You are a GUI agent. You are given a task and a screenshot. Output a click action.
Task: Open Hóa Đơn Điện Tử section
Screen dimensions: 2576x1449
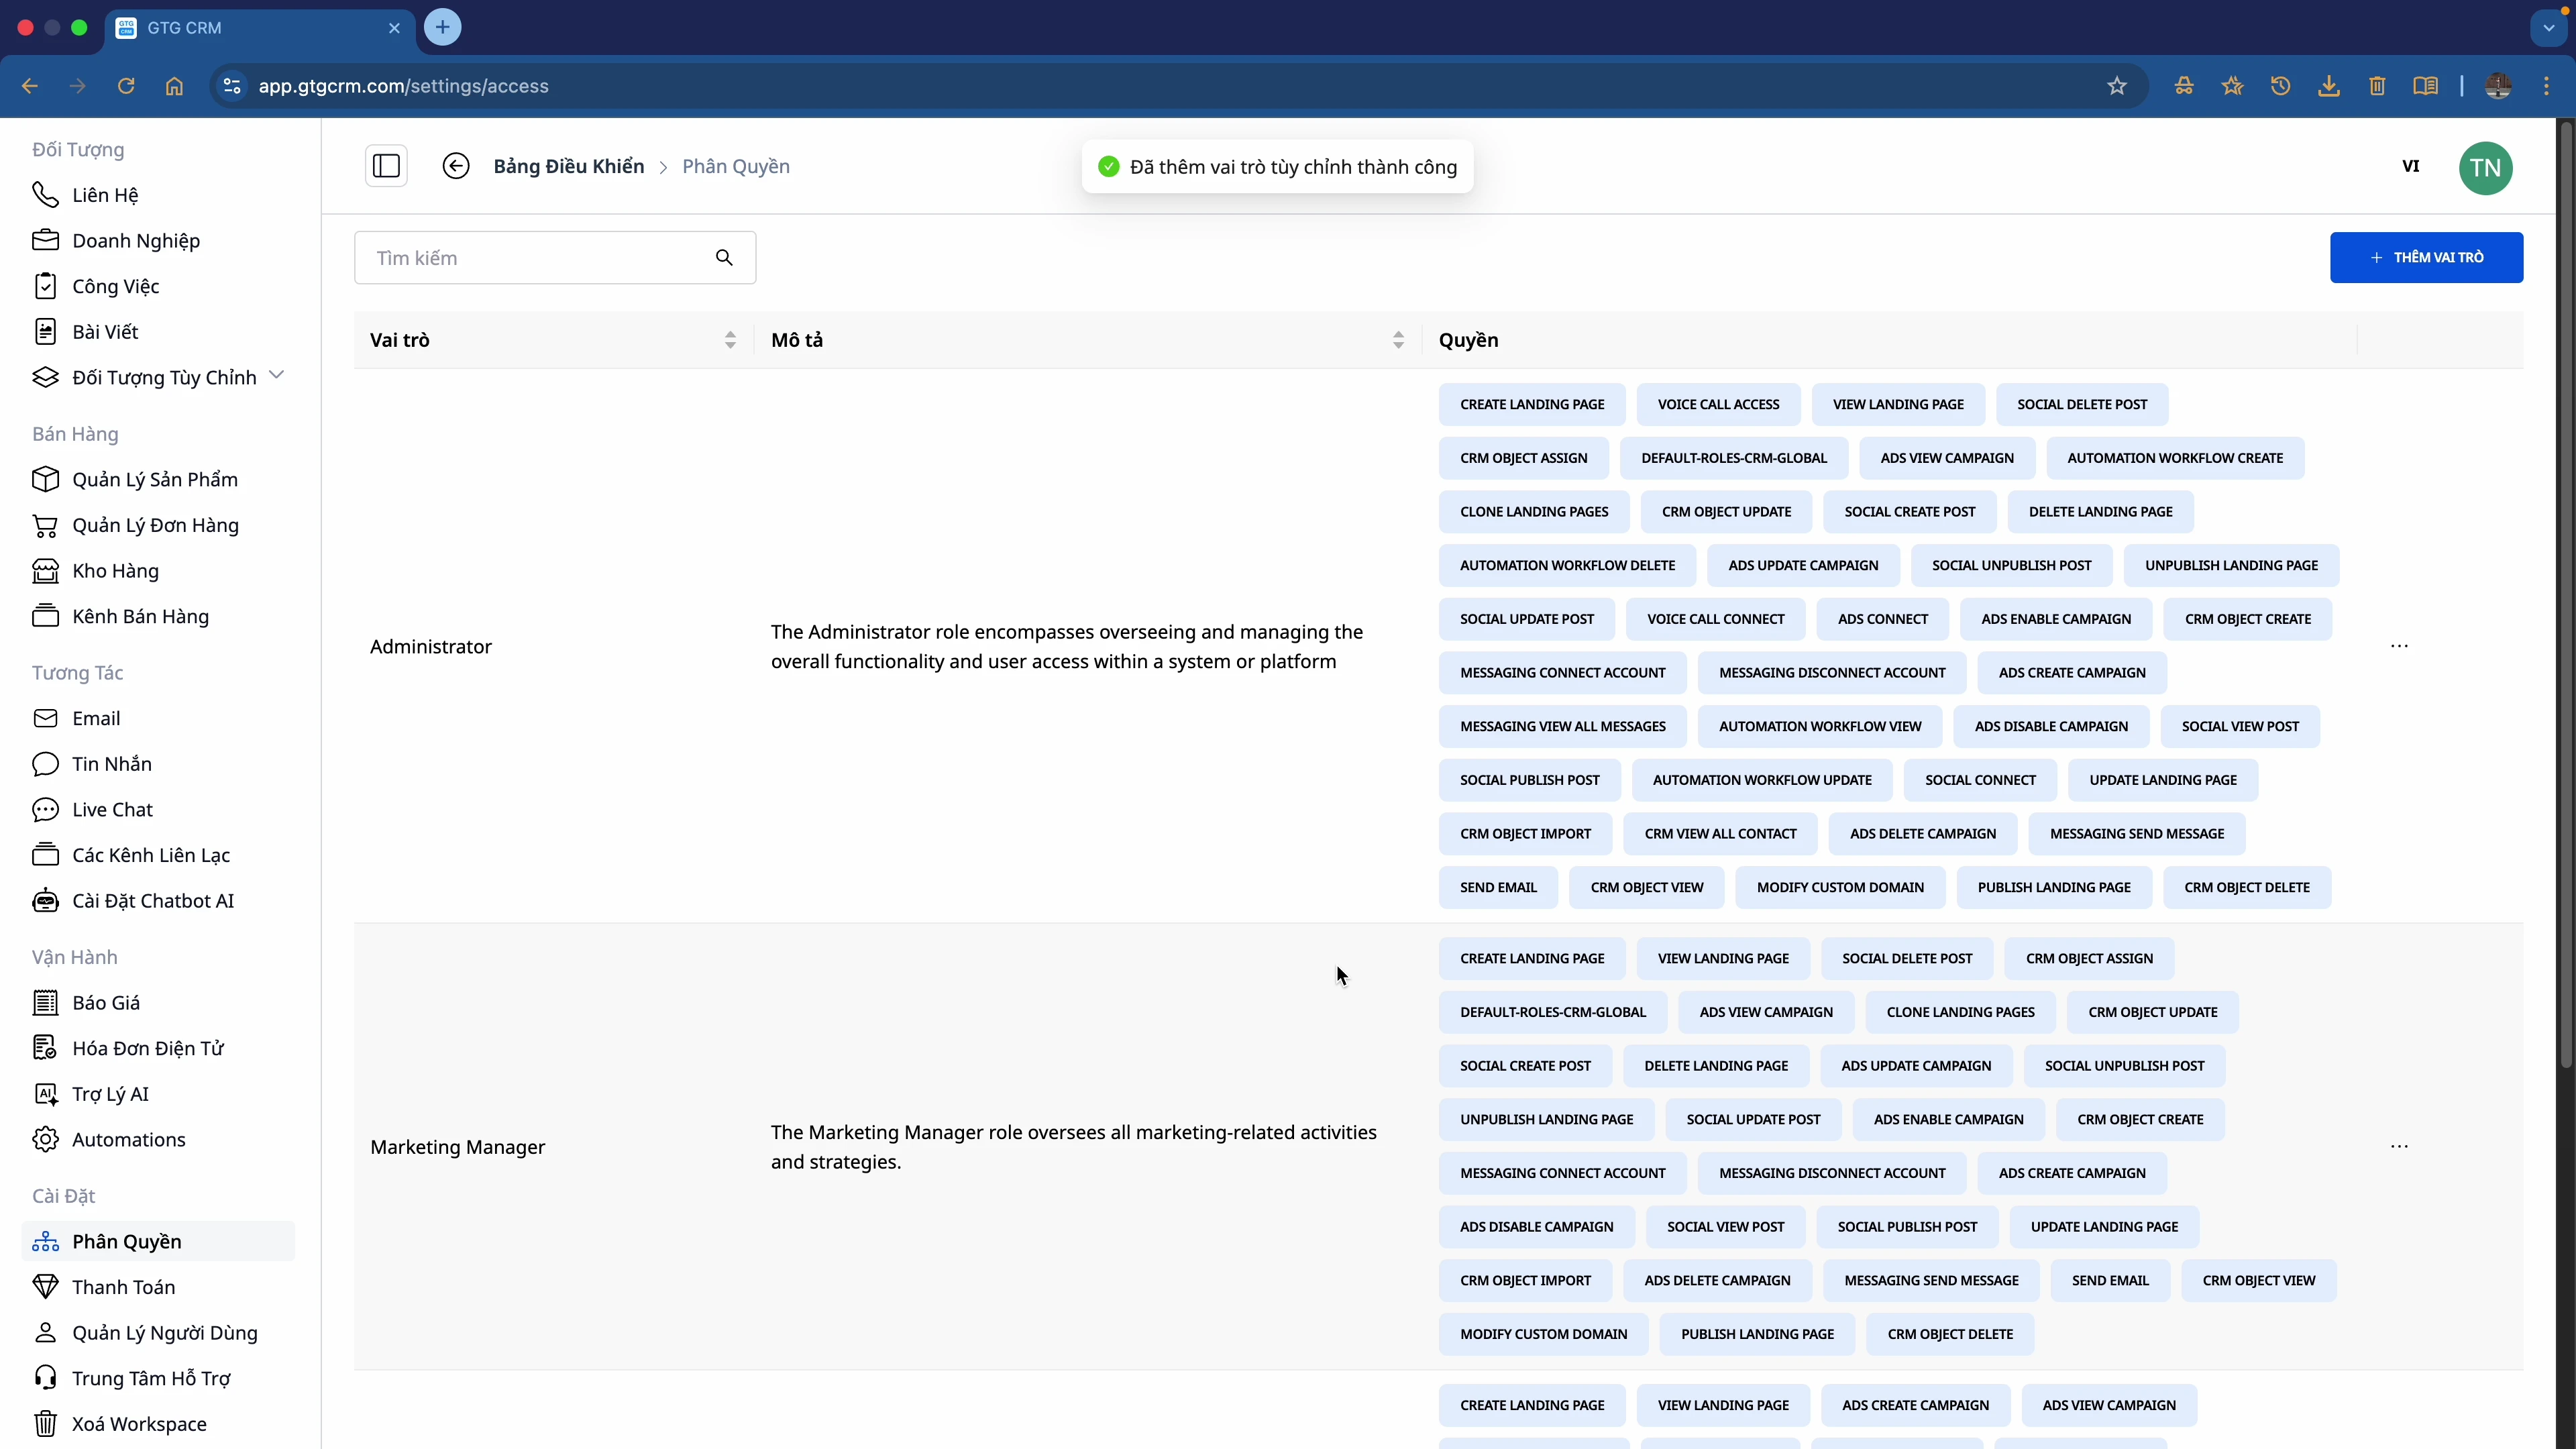pos(147,1048)
